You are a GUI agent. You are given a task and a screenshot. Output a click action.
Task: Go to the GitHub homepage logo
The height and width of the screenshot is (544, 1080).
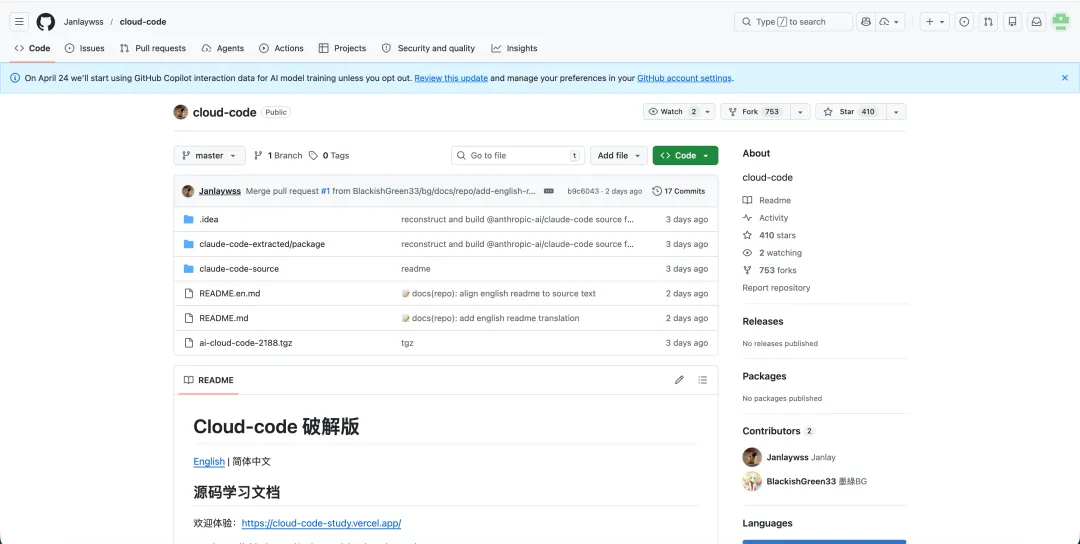coord(45,22)
